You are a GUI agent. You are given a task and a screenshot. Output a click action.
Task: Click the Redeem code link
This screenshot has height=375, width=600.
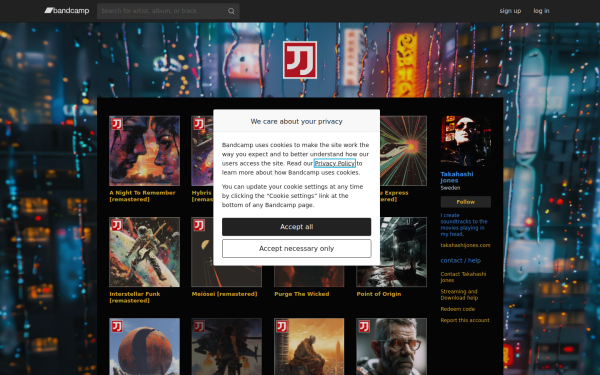click(x=458, y=309)
